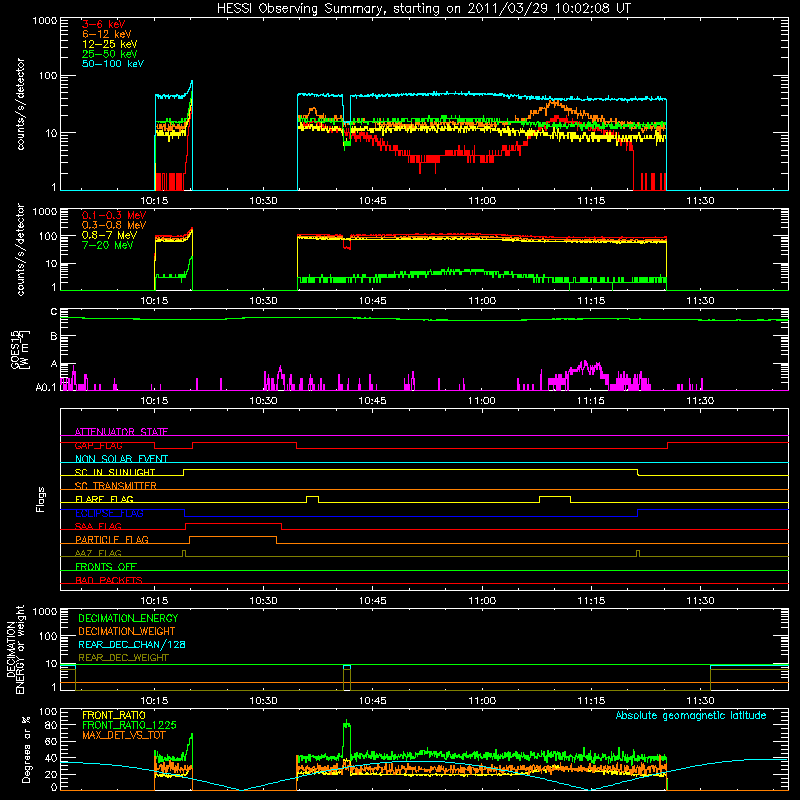Select the BAD_PACKETS flag label
The width and height of the screenshot is (800, 800).
coord(109,580)
